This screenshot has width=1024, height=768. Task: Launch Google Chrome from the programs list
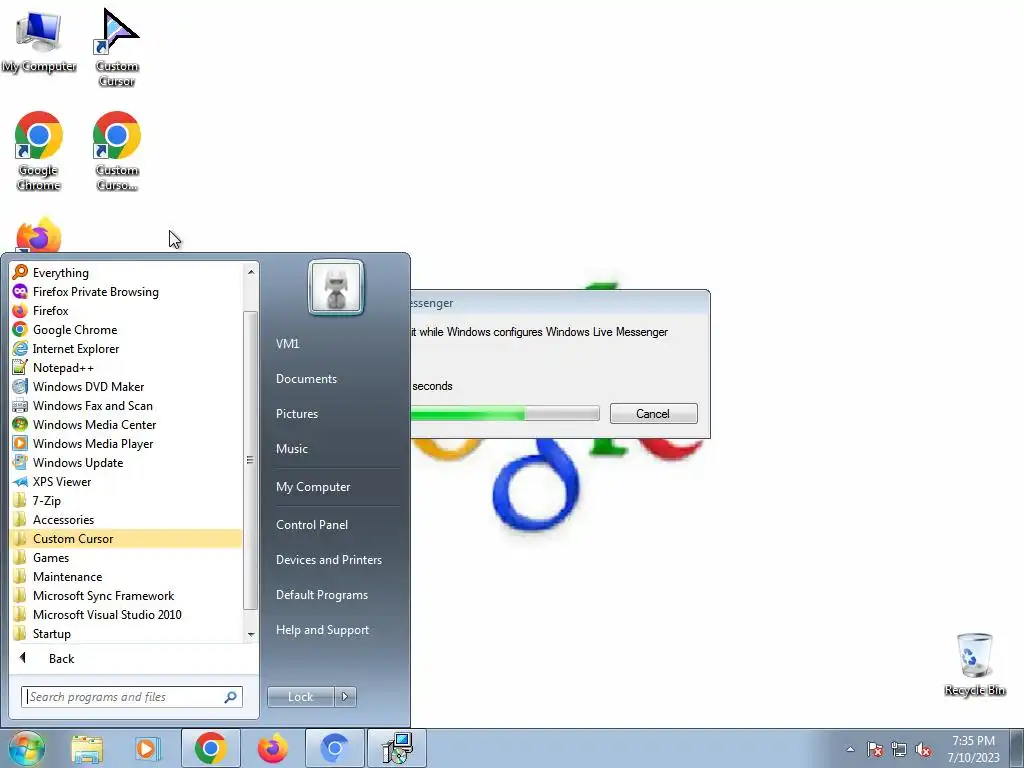pos(127,329)
